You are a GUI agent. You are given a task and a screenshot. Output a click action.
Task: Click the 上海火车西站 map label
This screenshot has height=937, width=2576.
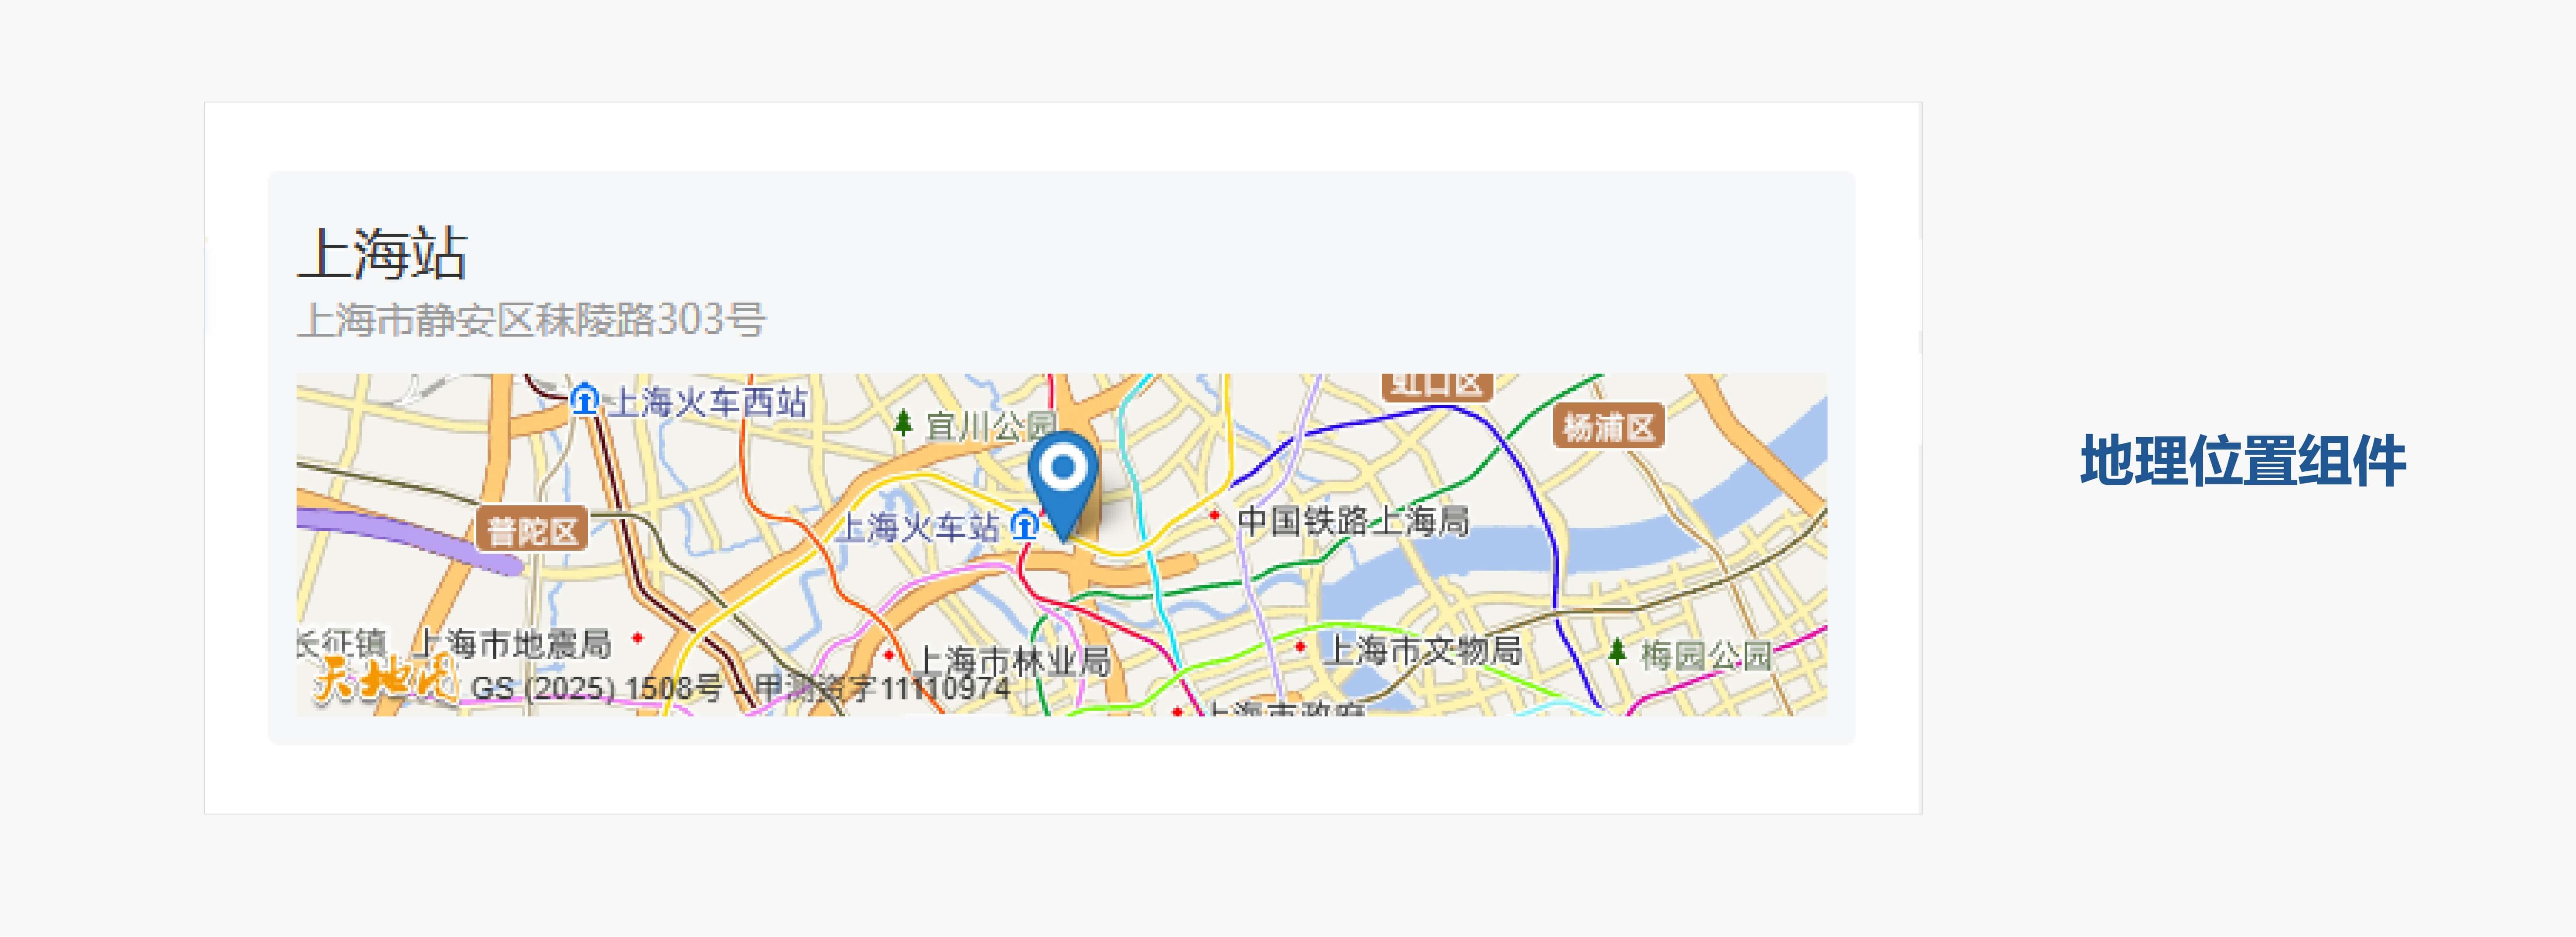(x=708, y=402)
